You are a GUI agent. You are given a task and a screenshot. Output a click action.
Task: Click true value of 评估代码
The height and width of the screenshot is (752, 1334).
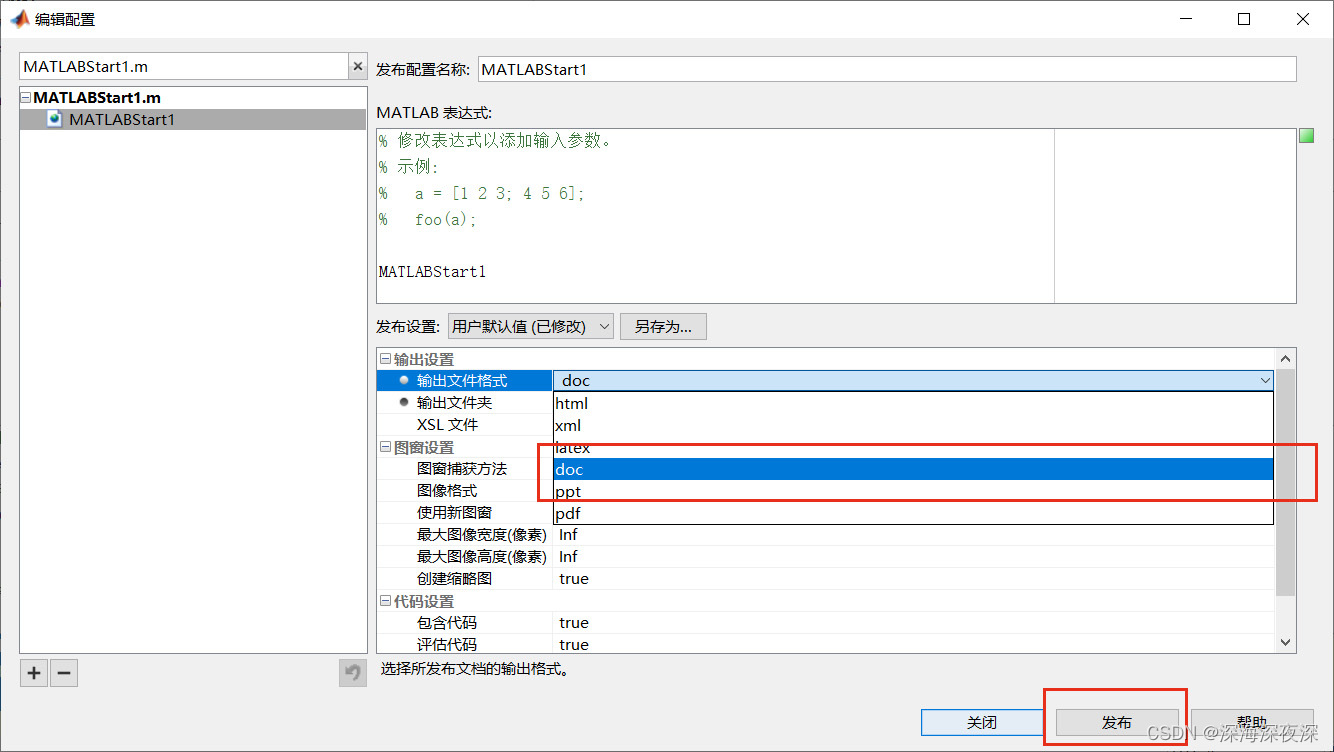pyautogui.click(x=574, y=644)
